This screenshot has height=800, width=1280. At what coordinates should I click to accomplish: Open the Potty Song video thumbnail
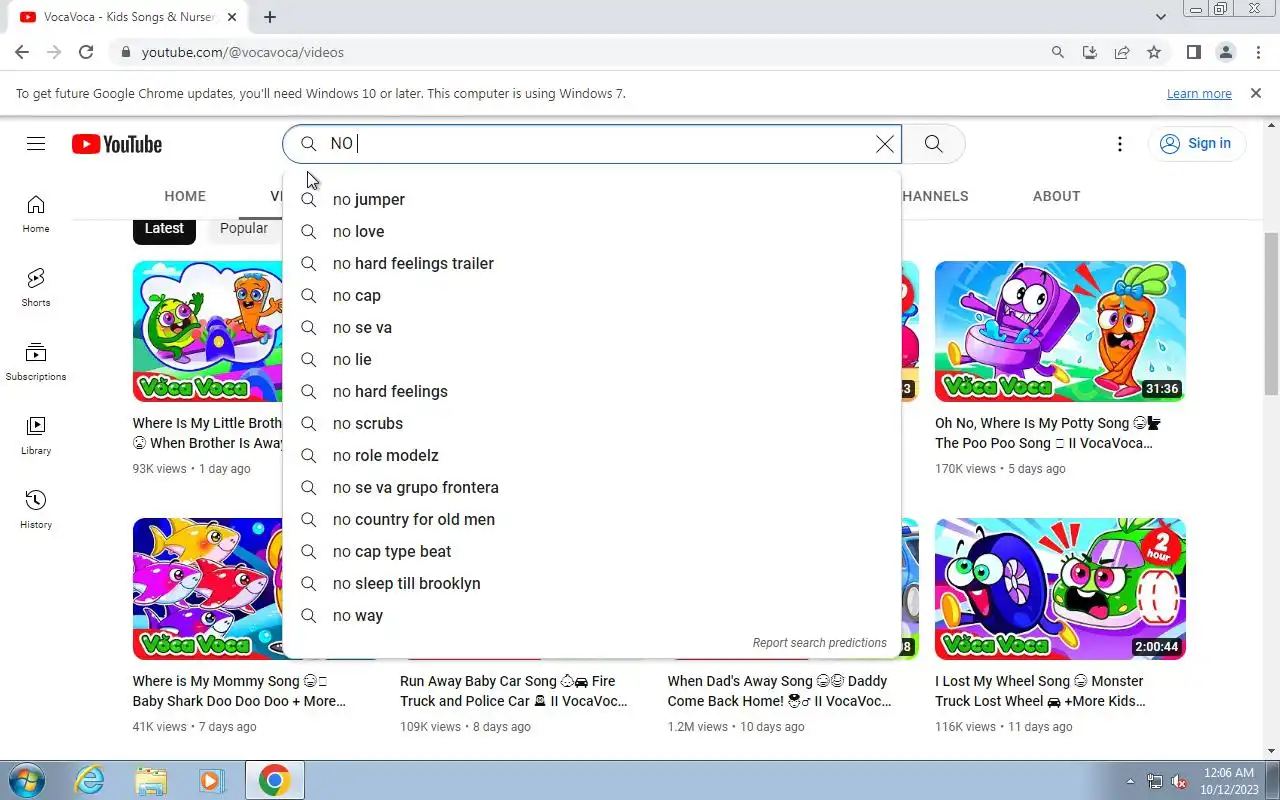click(x=1060, y=332)
